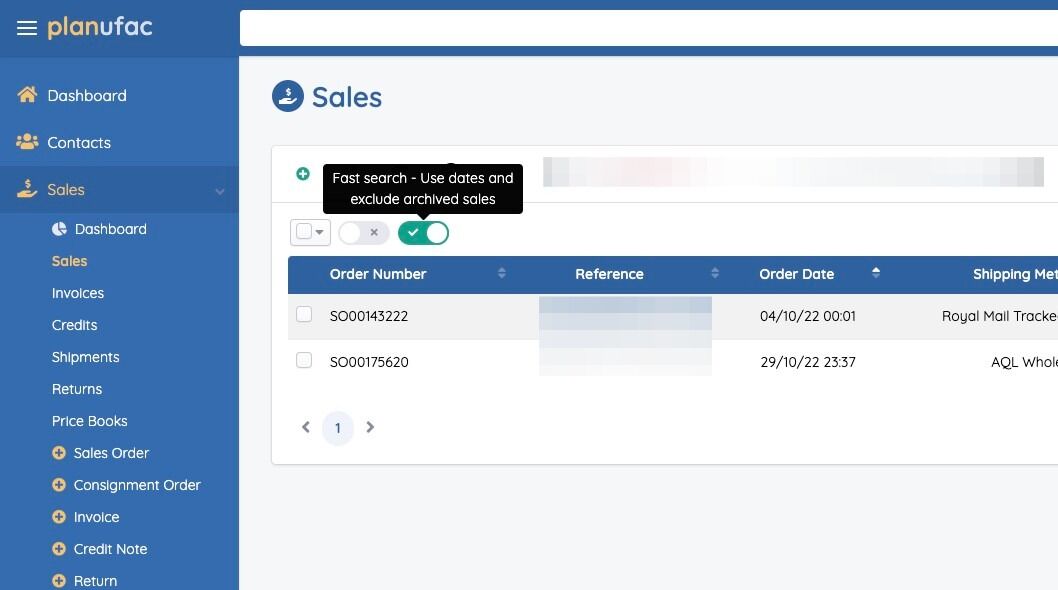Click plus icon beside Consignment Order
This screenshot has width=1058, height=590.
coord(59,485)
